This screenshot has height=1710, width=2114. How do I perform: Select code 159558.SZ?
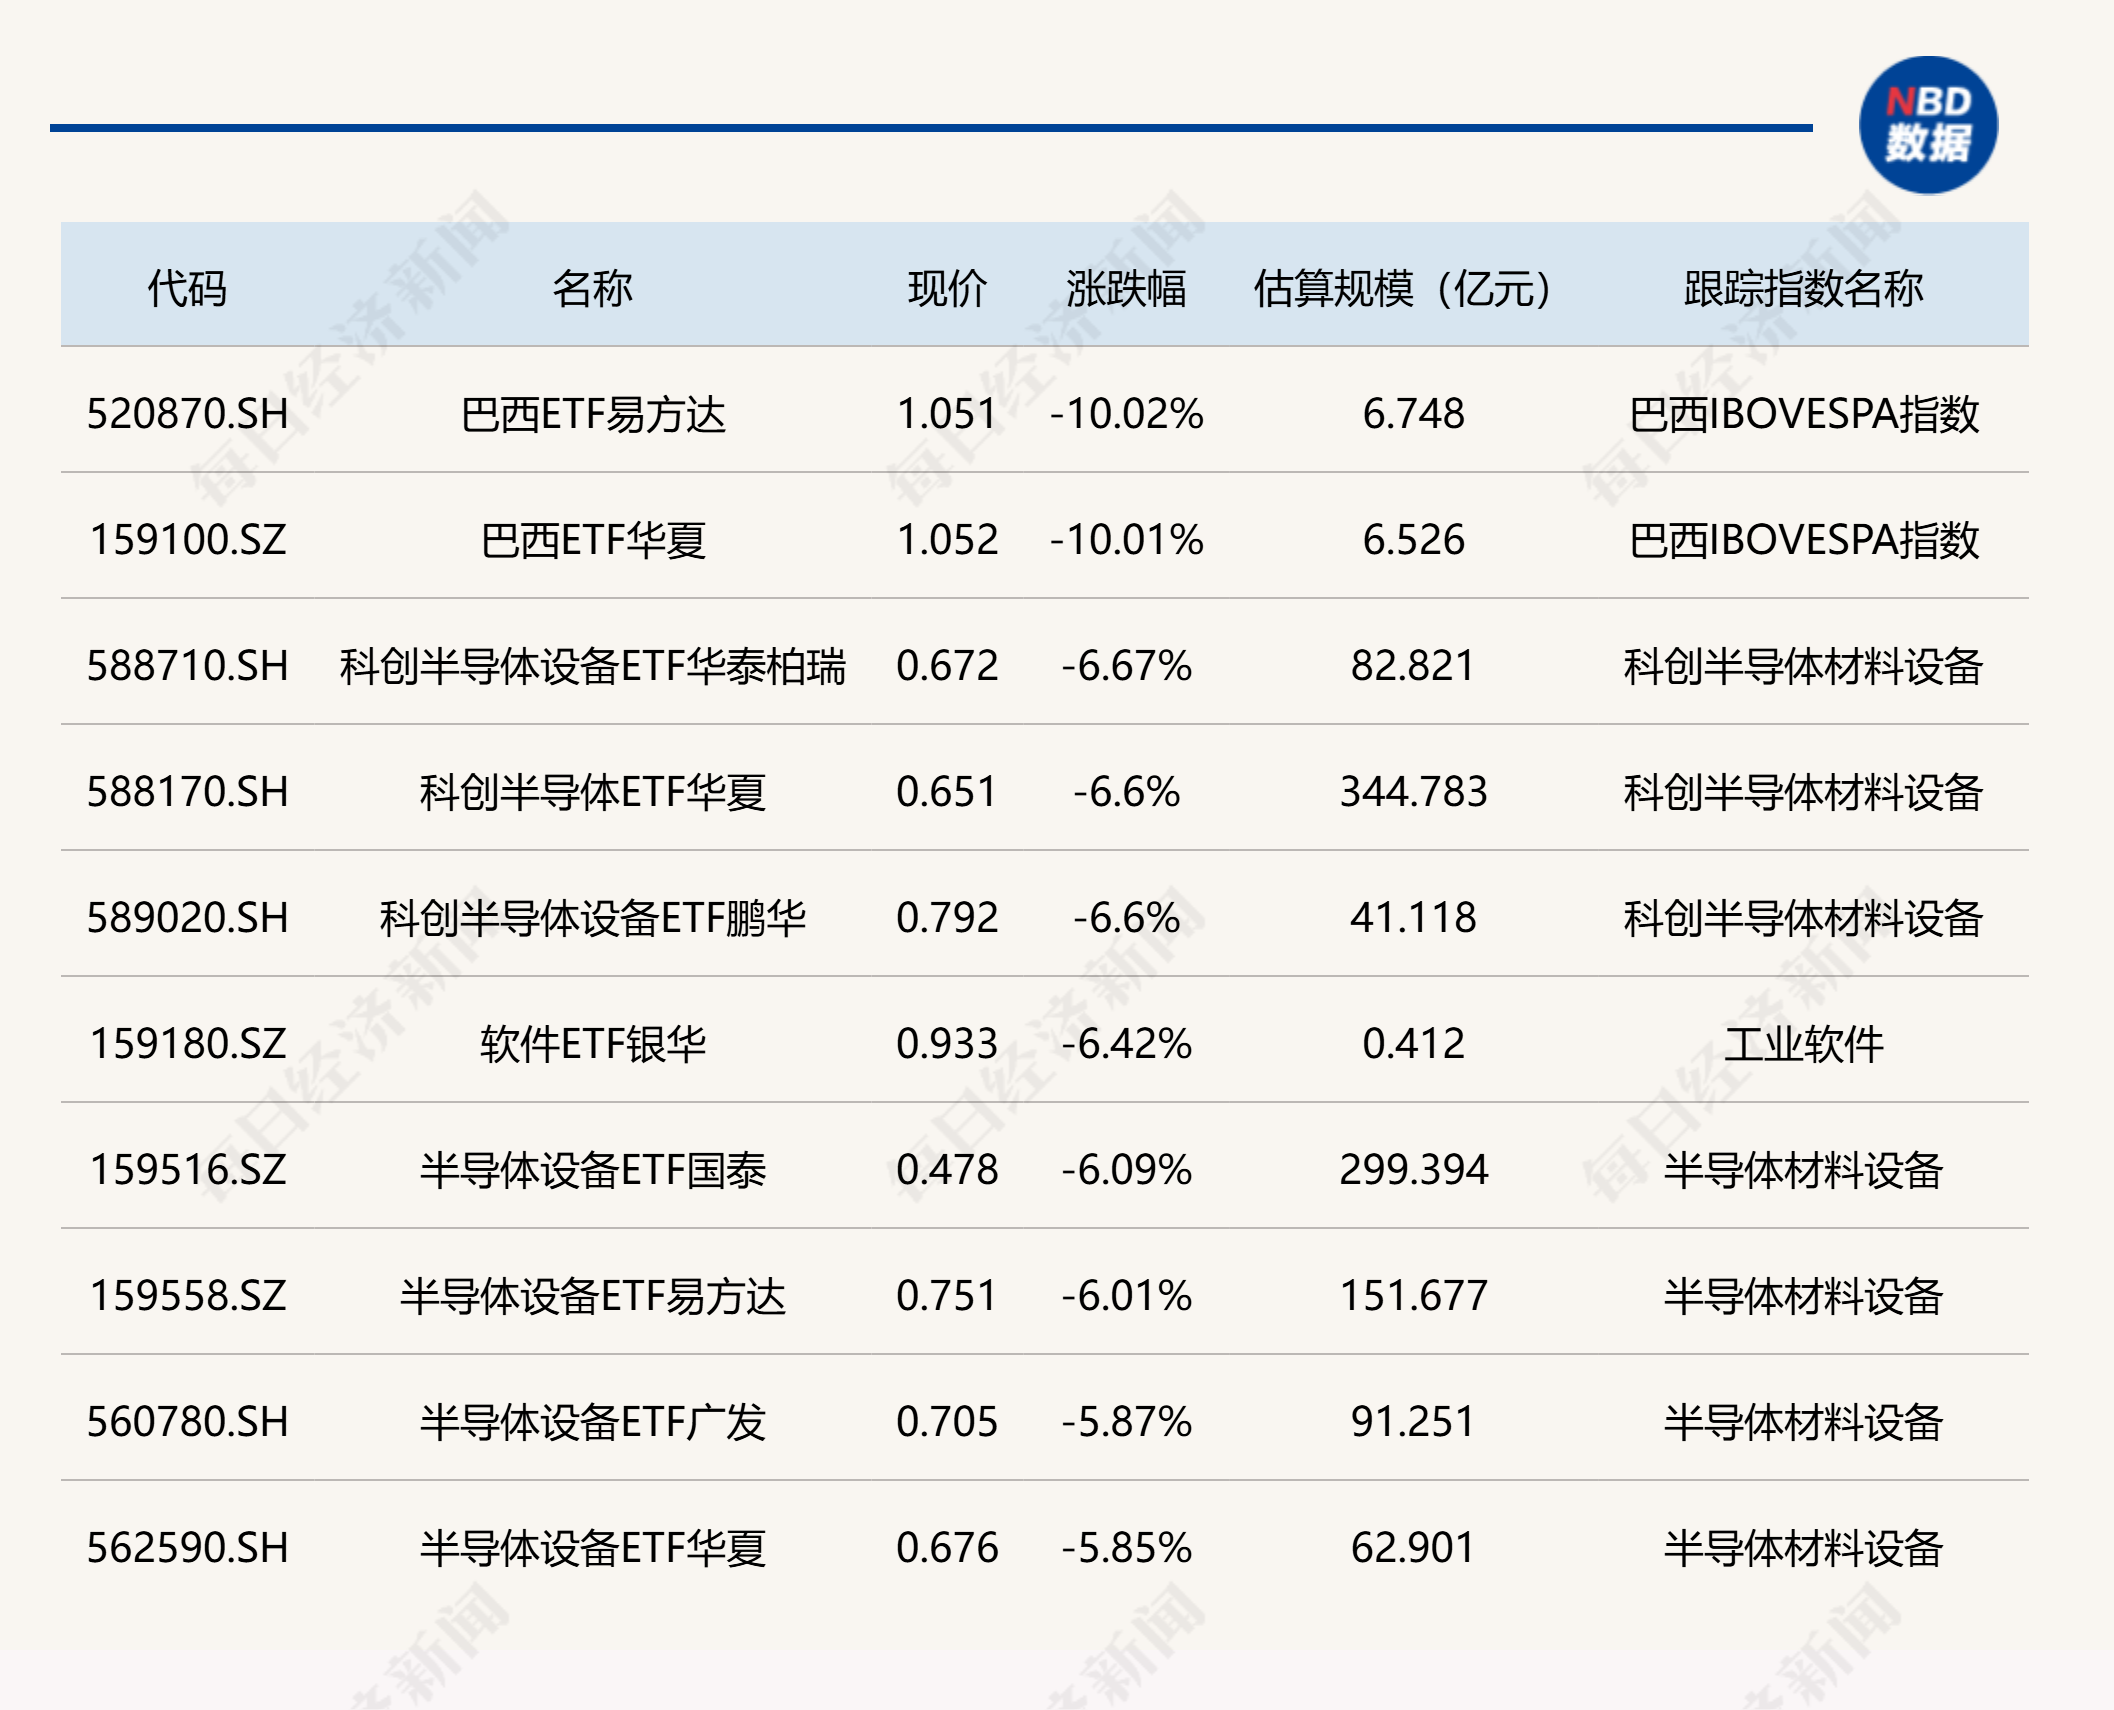pos(187,1296)
